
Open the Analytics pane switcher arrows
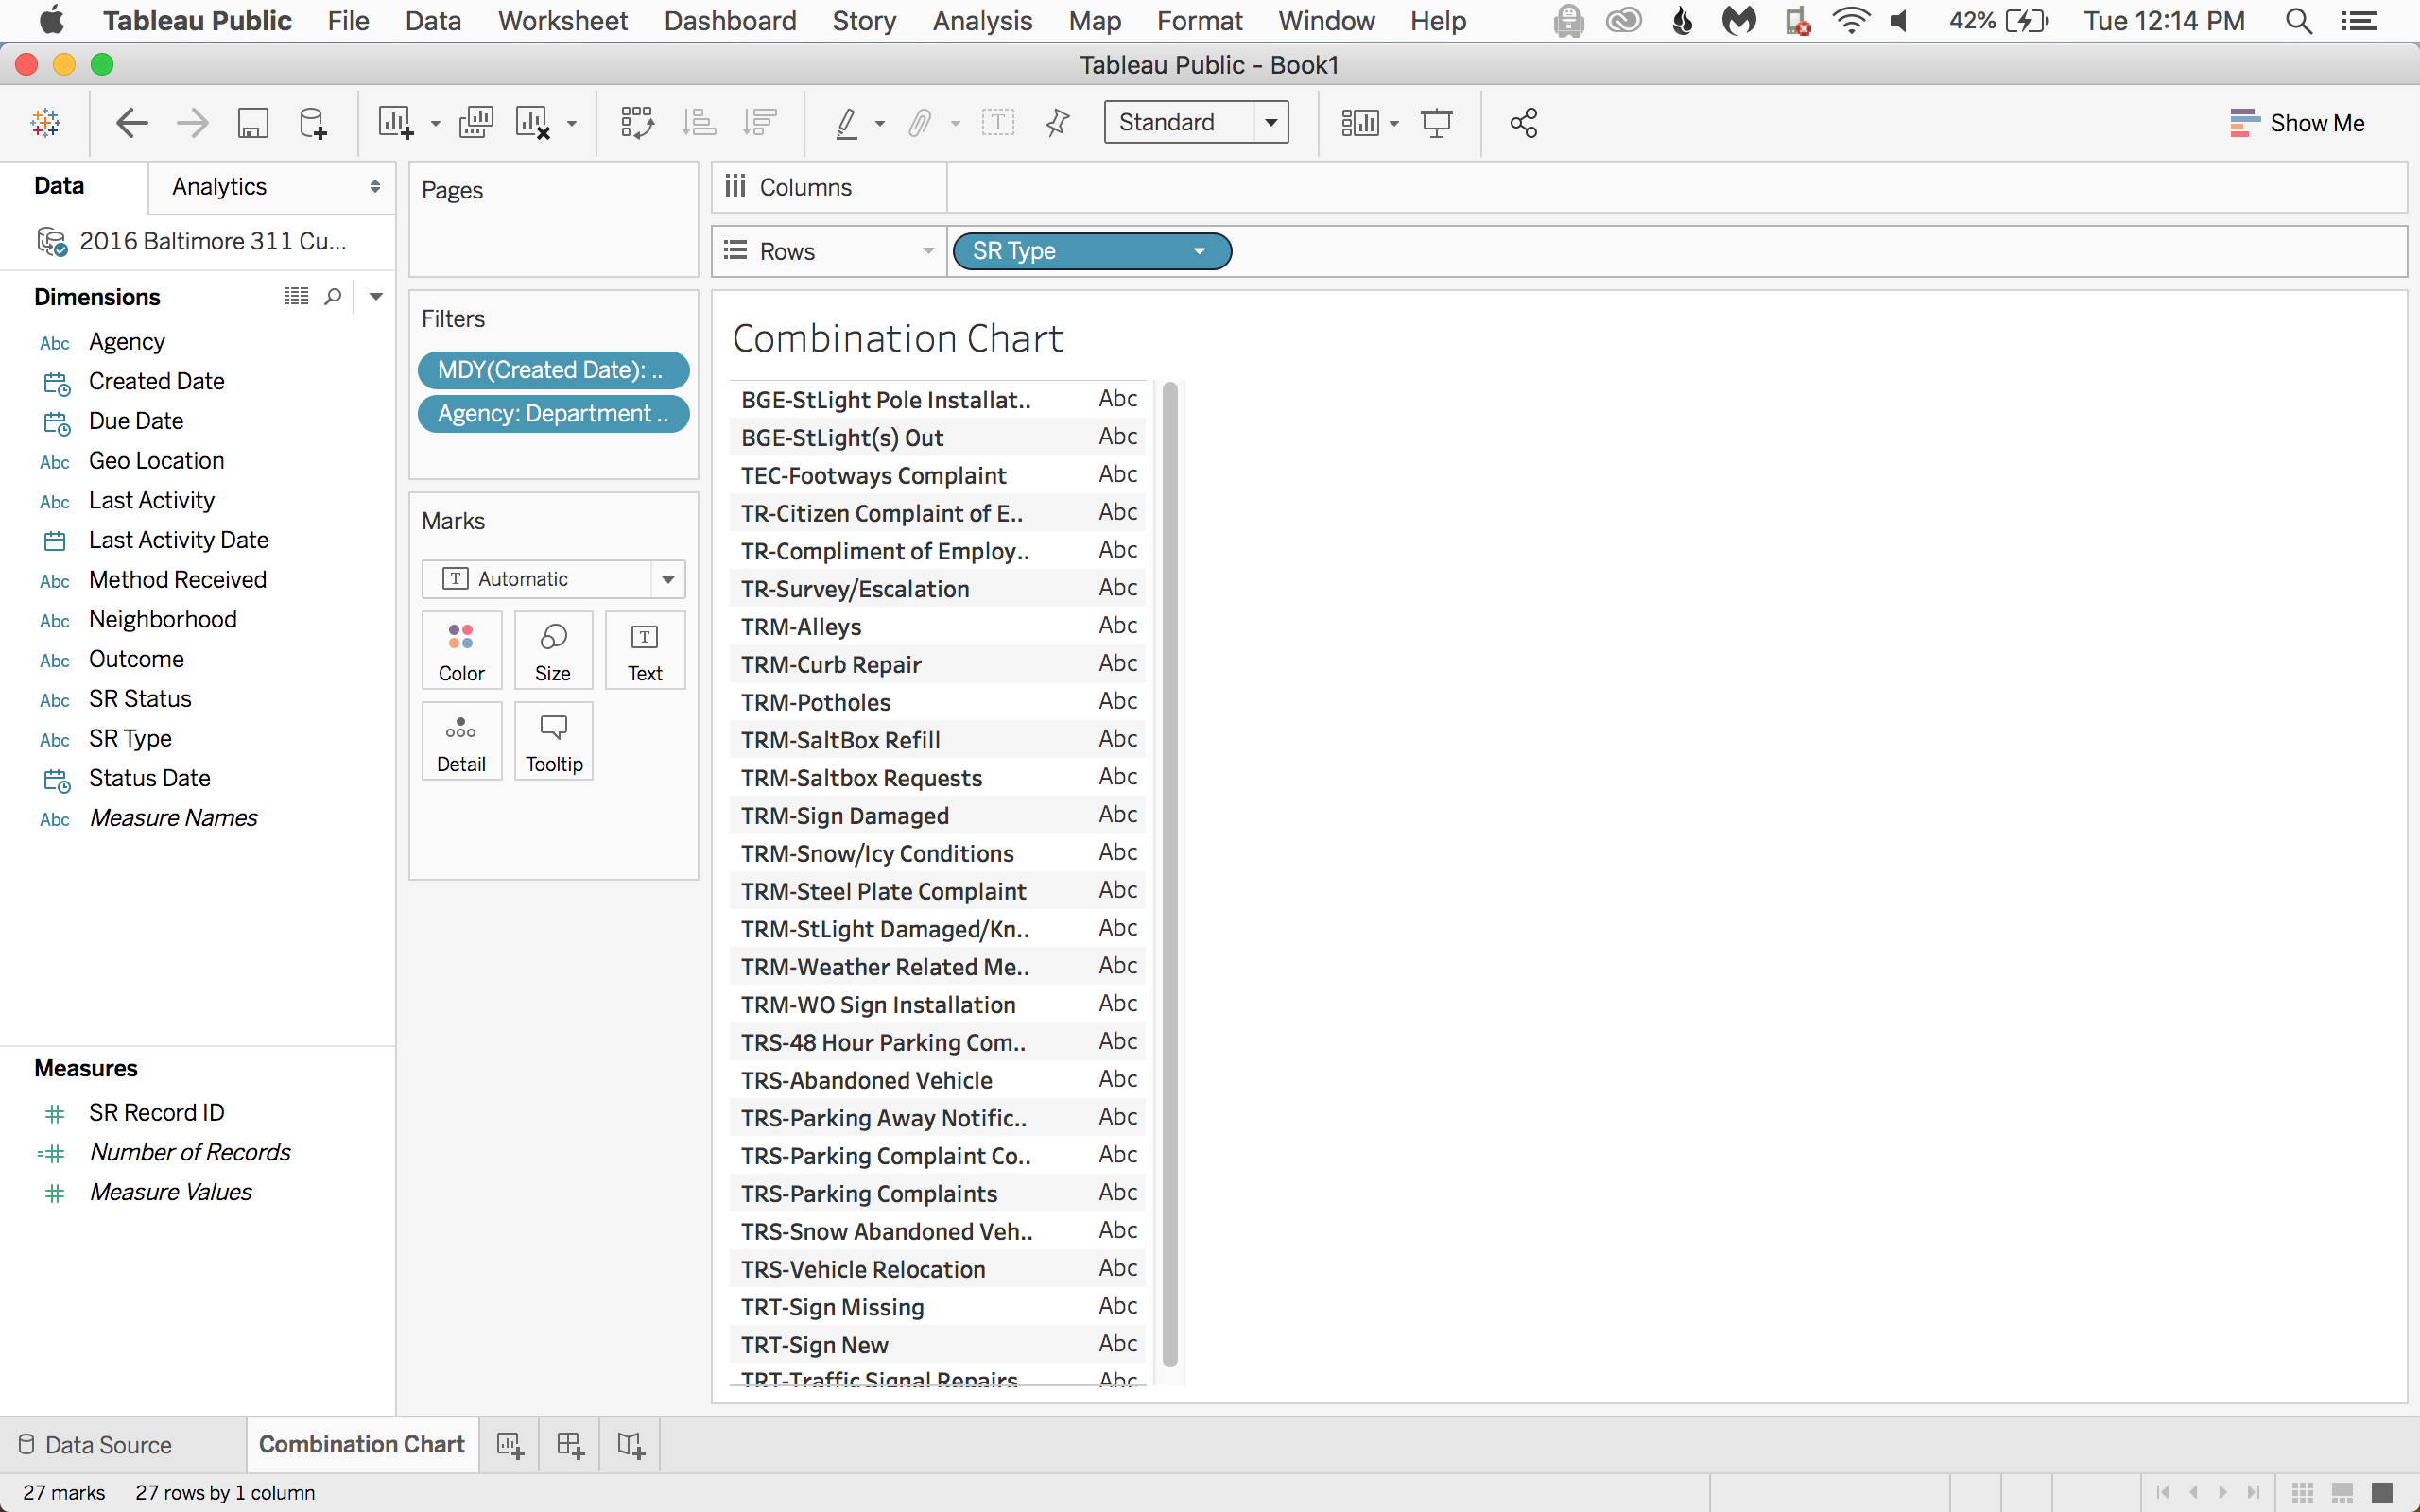pyautogui.click(x=375, y=187)
